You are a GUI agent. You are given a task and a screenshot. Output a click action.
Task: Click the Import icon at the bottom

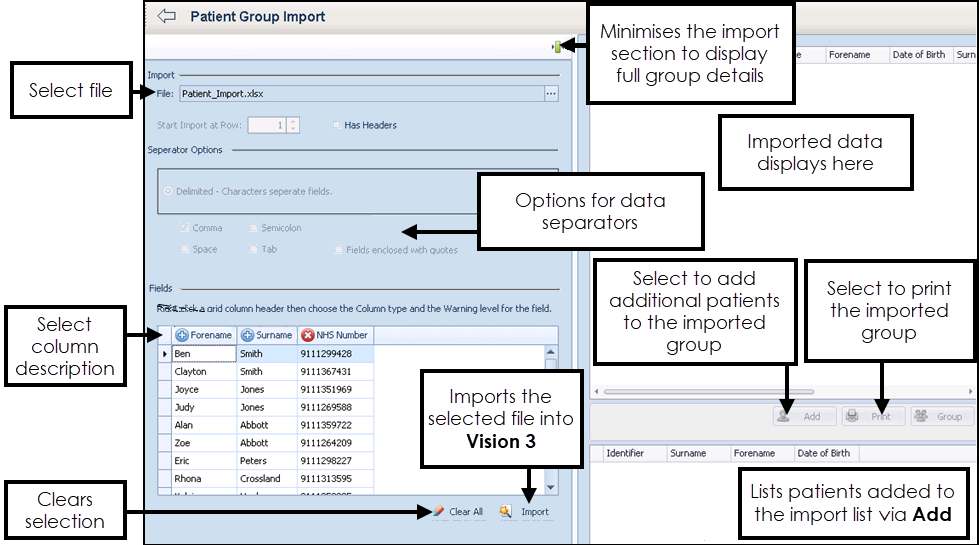(x=507, y=511)
